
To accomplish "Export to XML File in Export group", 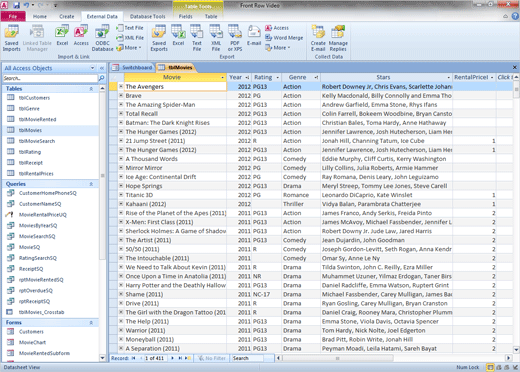I will click(x=216, y=39).
